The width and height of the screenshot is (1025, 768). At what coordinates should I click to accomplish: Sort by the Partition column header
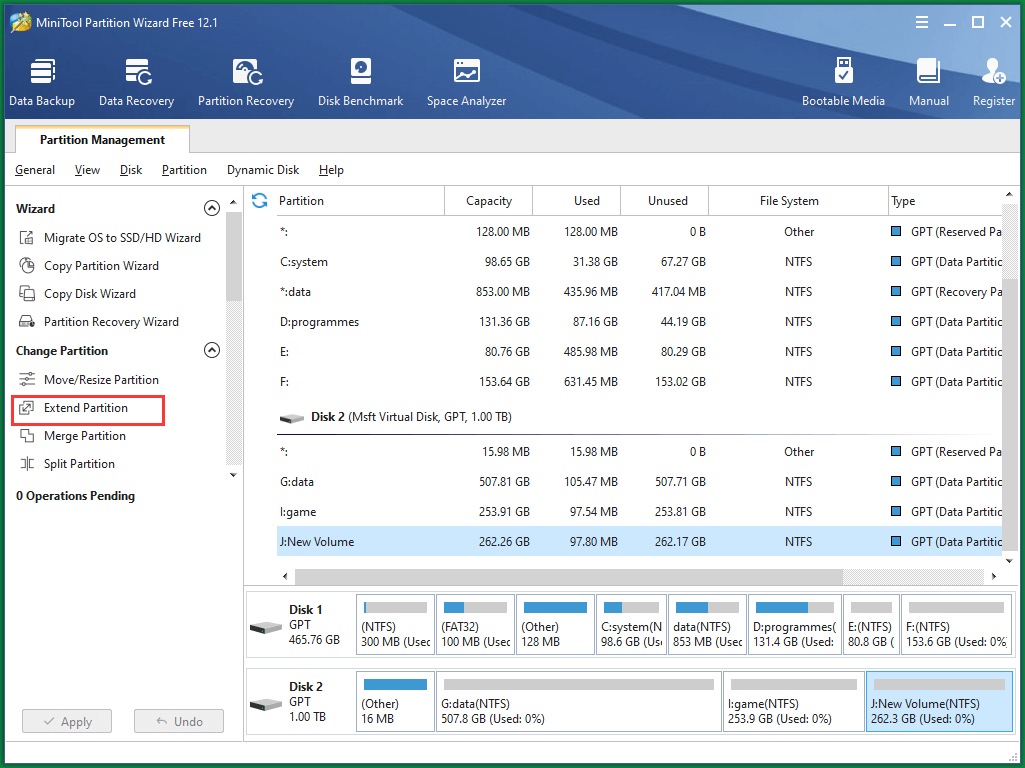[x=359, y=201]
